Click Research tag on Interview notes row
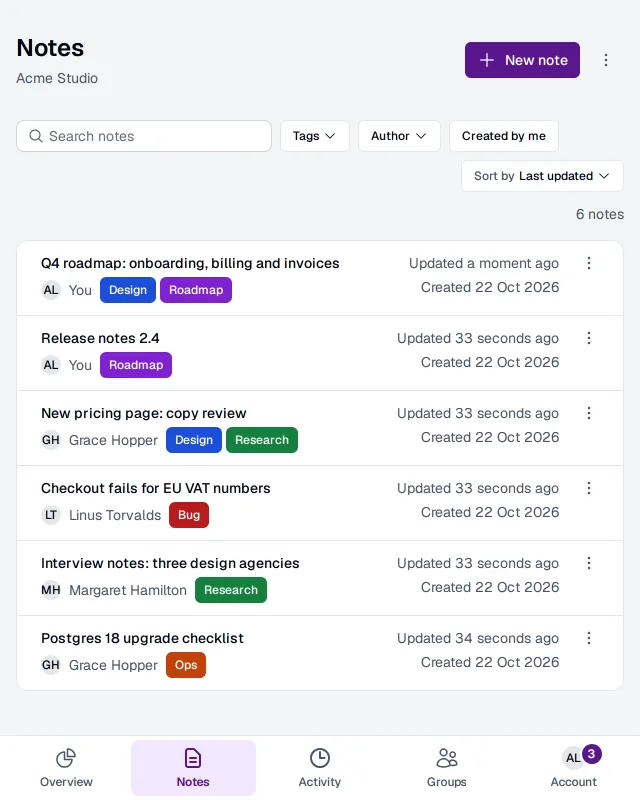This screenshot has width=640, height=800. [x=231, y=590]
